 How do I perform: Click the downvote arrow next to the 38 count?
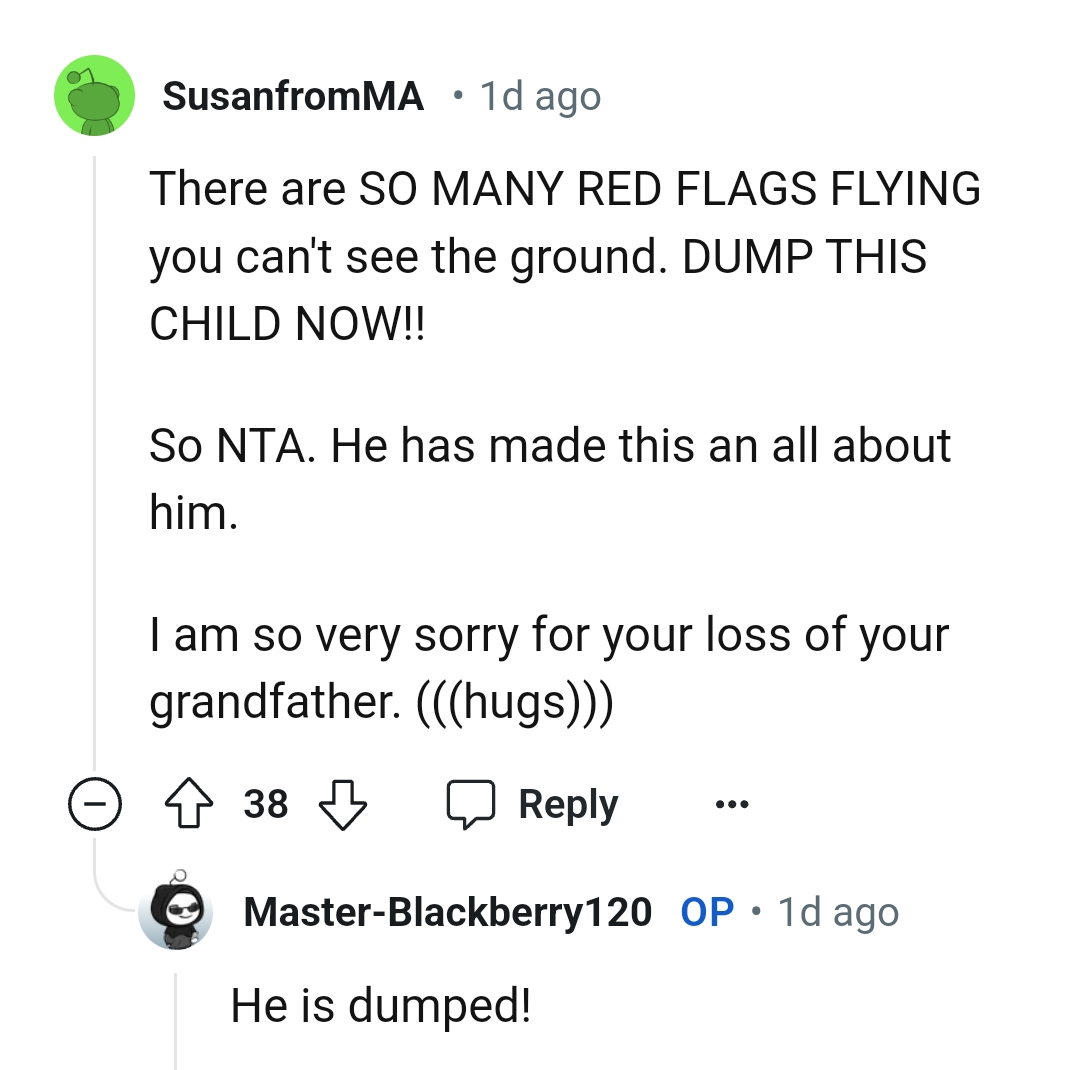pyautogui.click(x=342, y=803)
